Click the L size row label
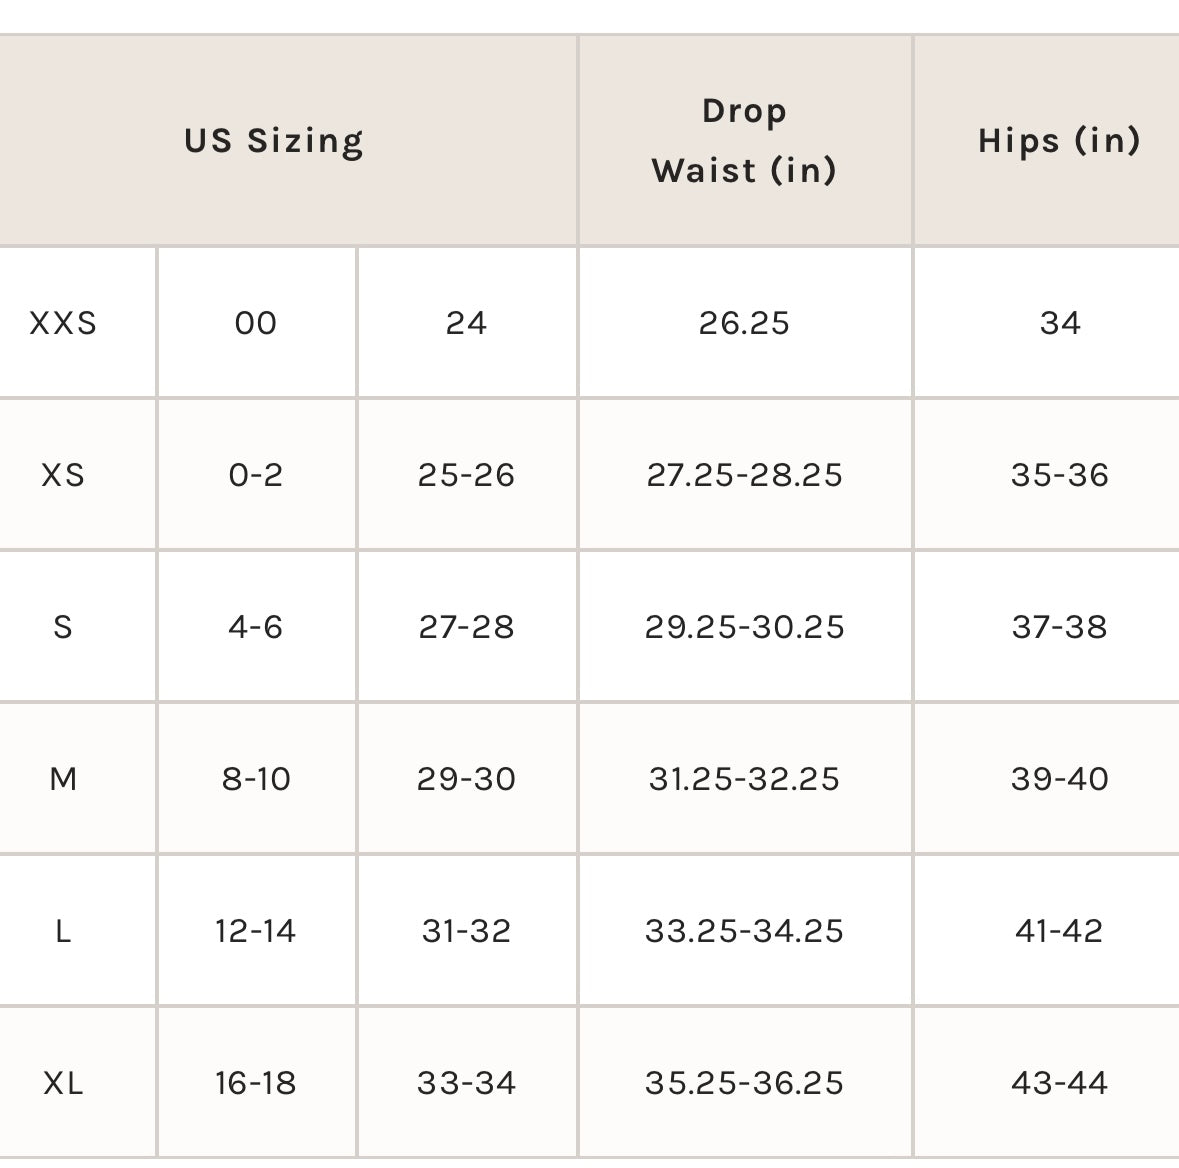Image resolution: width=1179 pixels, height=1168 pixels. 63,931
